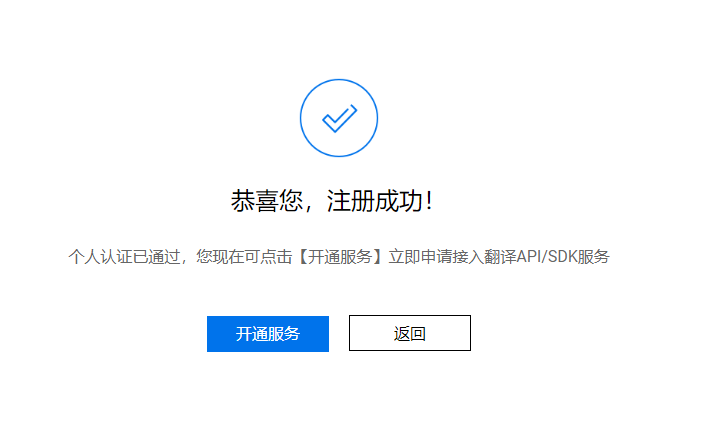Click the word 注册成功 in the title
This screenshot has height=442, width=703.
point(374,200)
